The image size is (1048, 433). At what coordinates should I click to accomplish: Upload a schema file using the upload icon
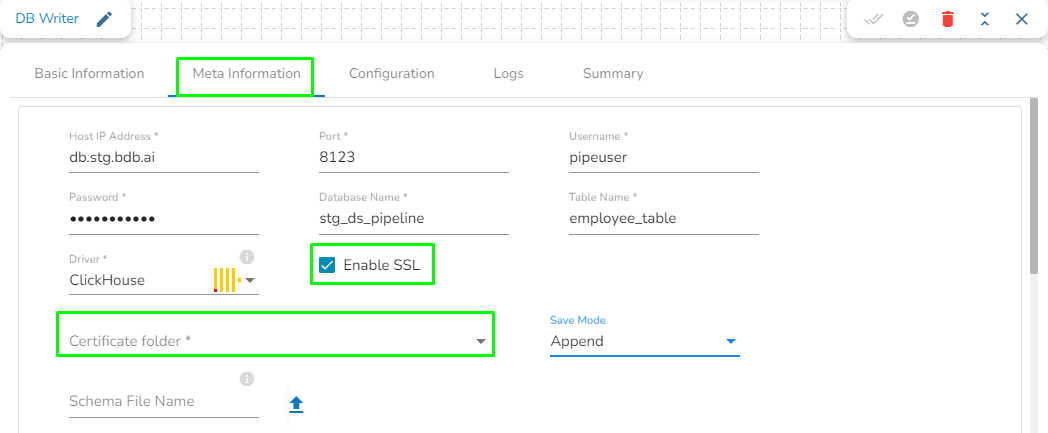pyautogui.click(x=296, y=404)
